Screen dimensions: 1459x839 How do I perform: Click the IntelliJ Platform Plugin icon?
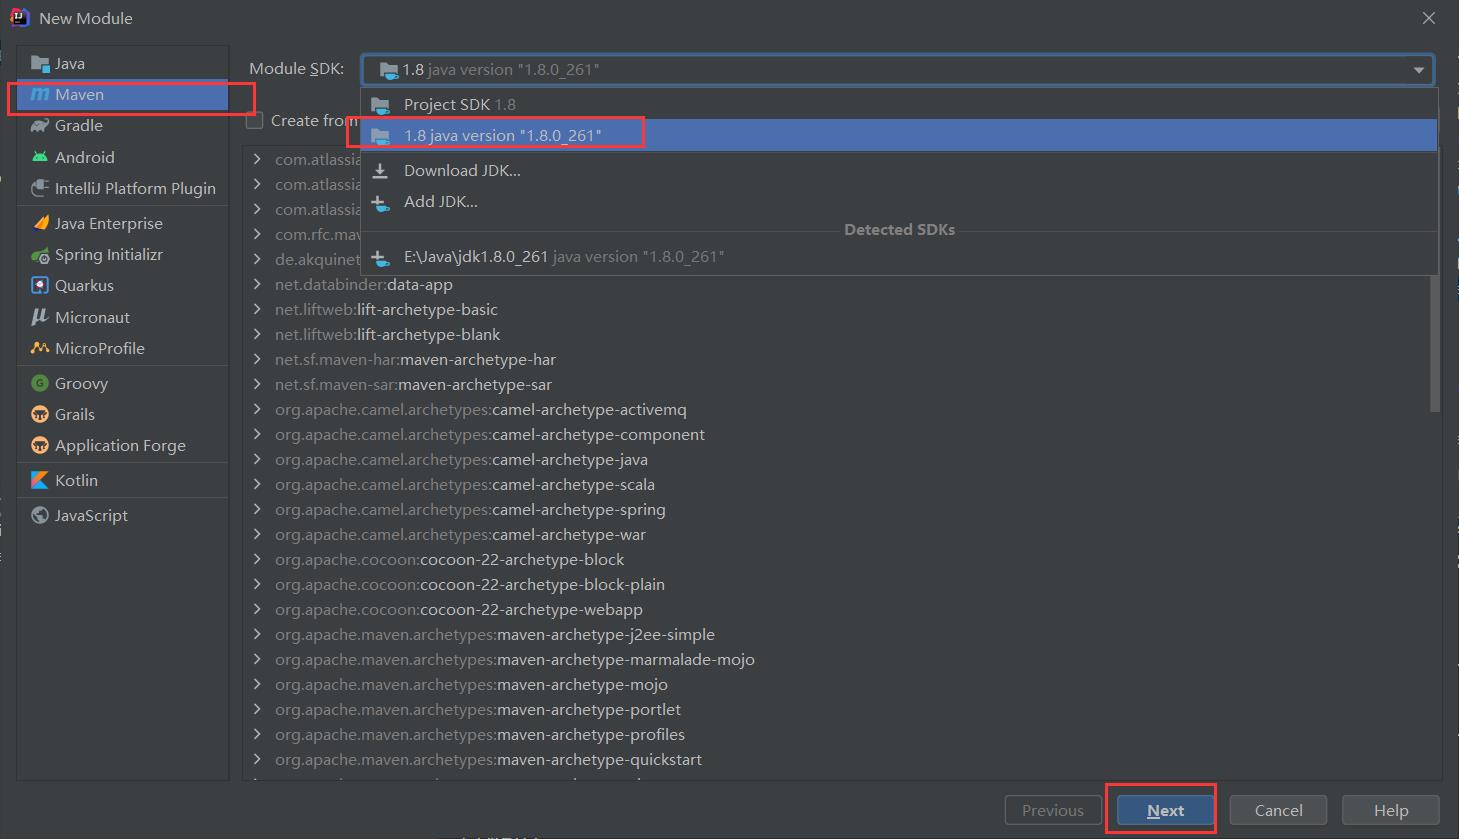coord(40,188)
